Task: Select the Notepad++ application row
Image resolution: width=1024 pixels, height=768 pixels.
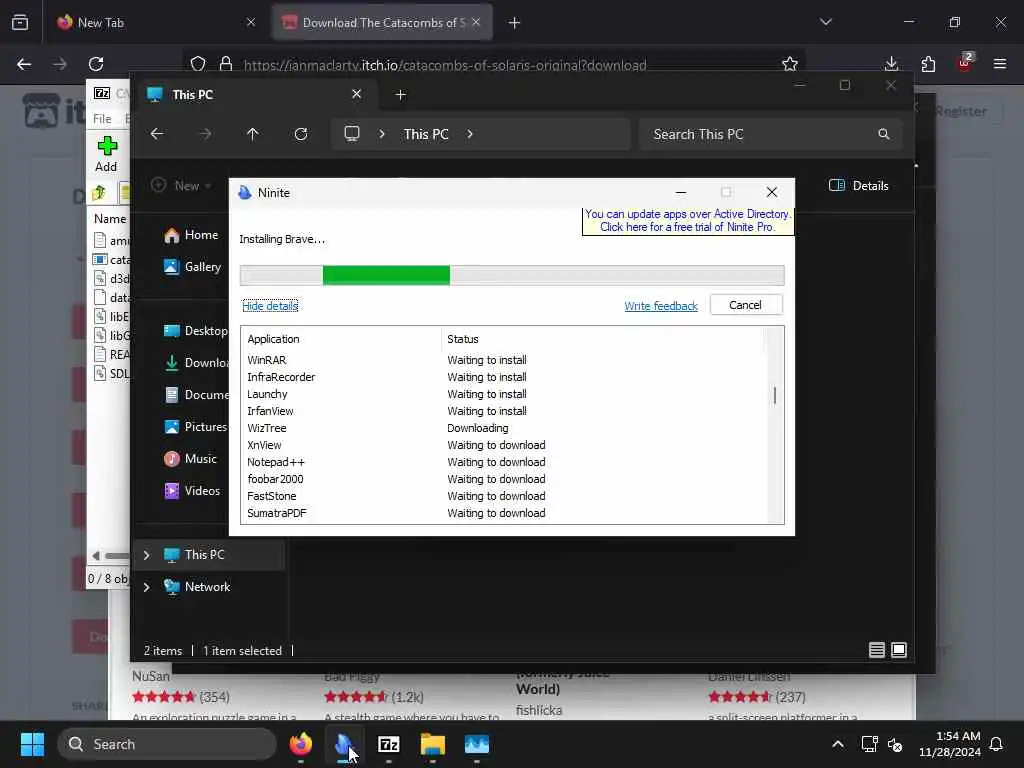Action: pyautogui.click(x=503, y=462)
